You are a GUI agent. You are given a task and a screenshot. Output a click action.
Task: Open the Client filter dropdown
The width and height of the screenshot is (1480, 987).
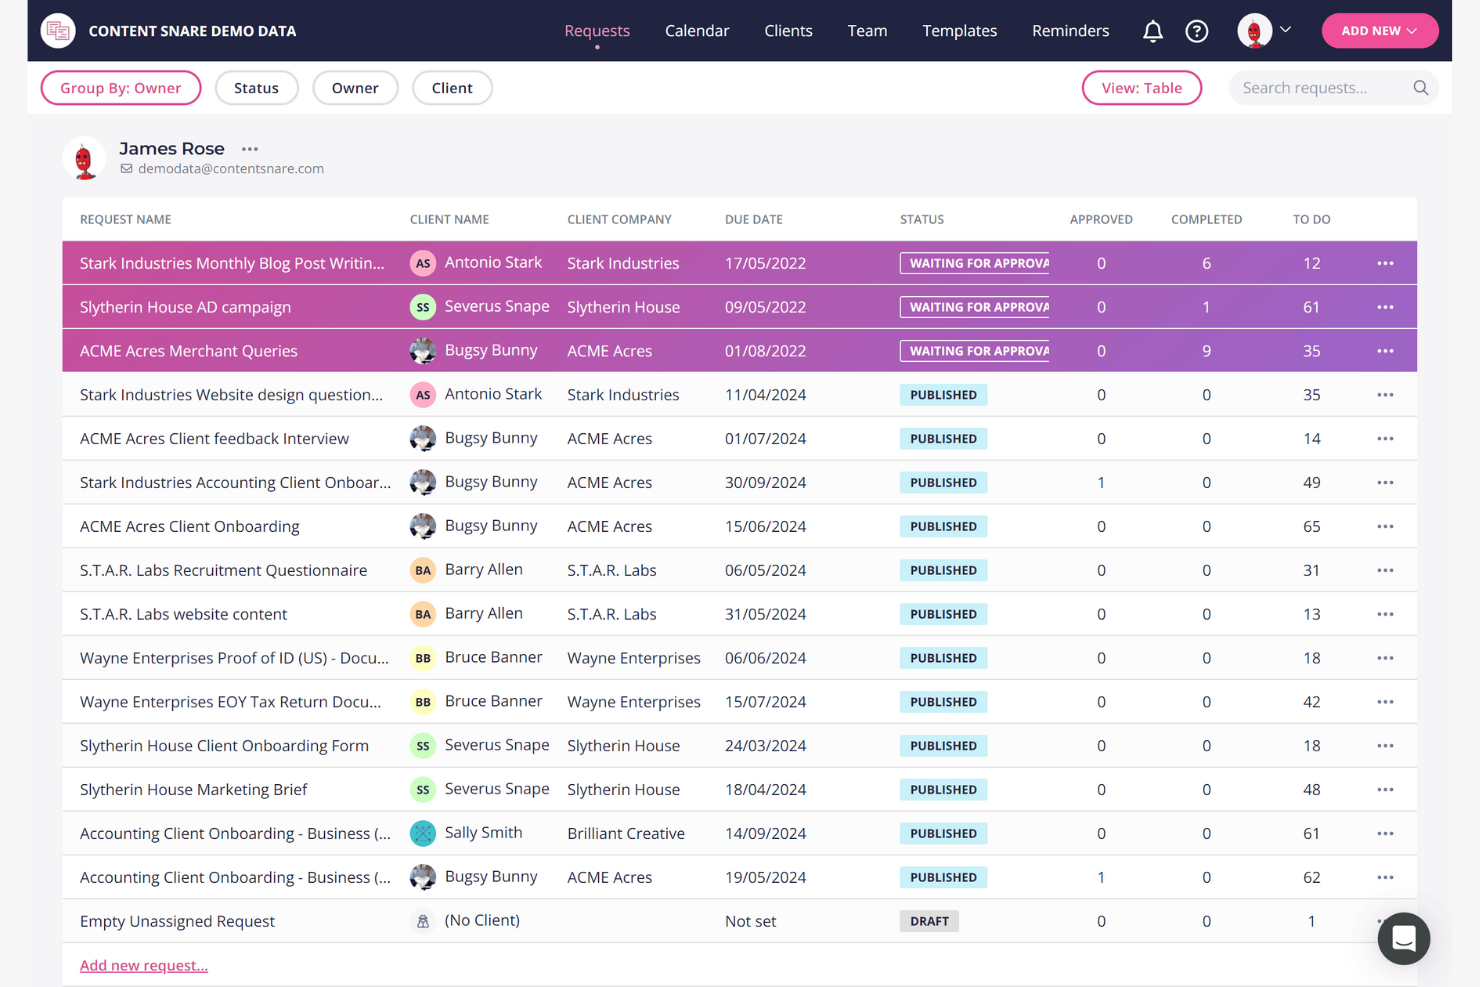pos(452,87)
